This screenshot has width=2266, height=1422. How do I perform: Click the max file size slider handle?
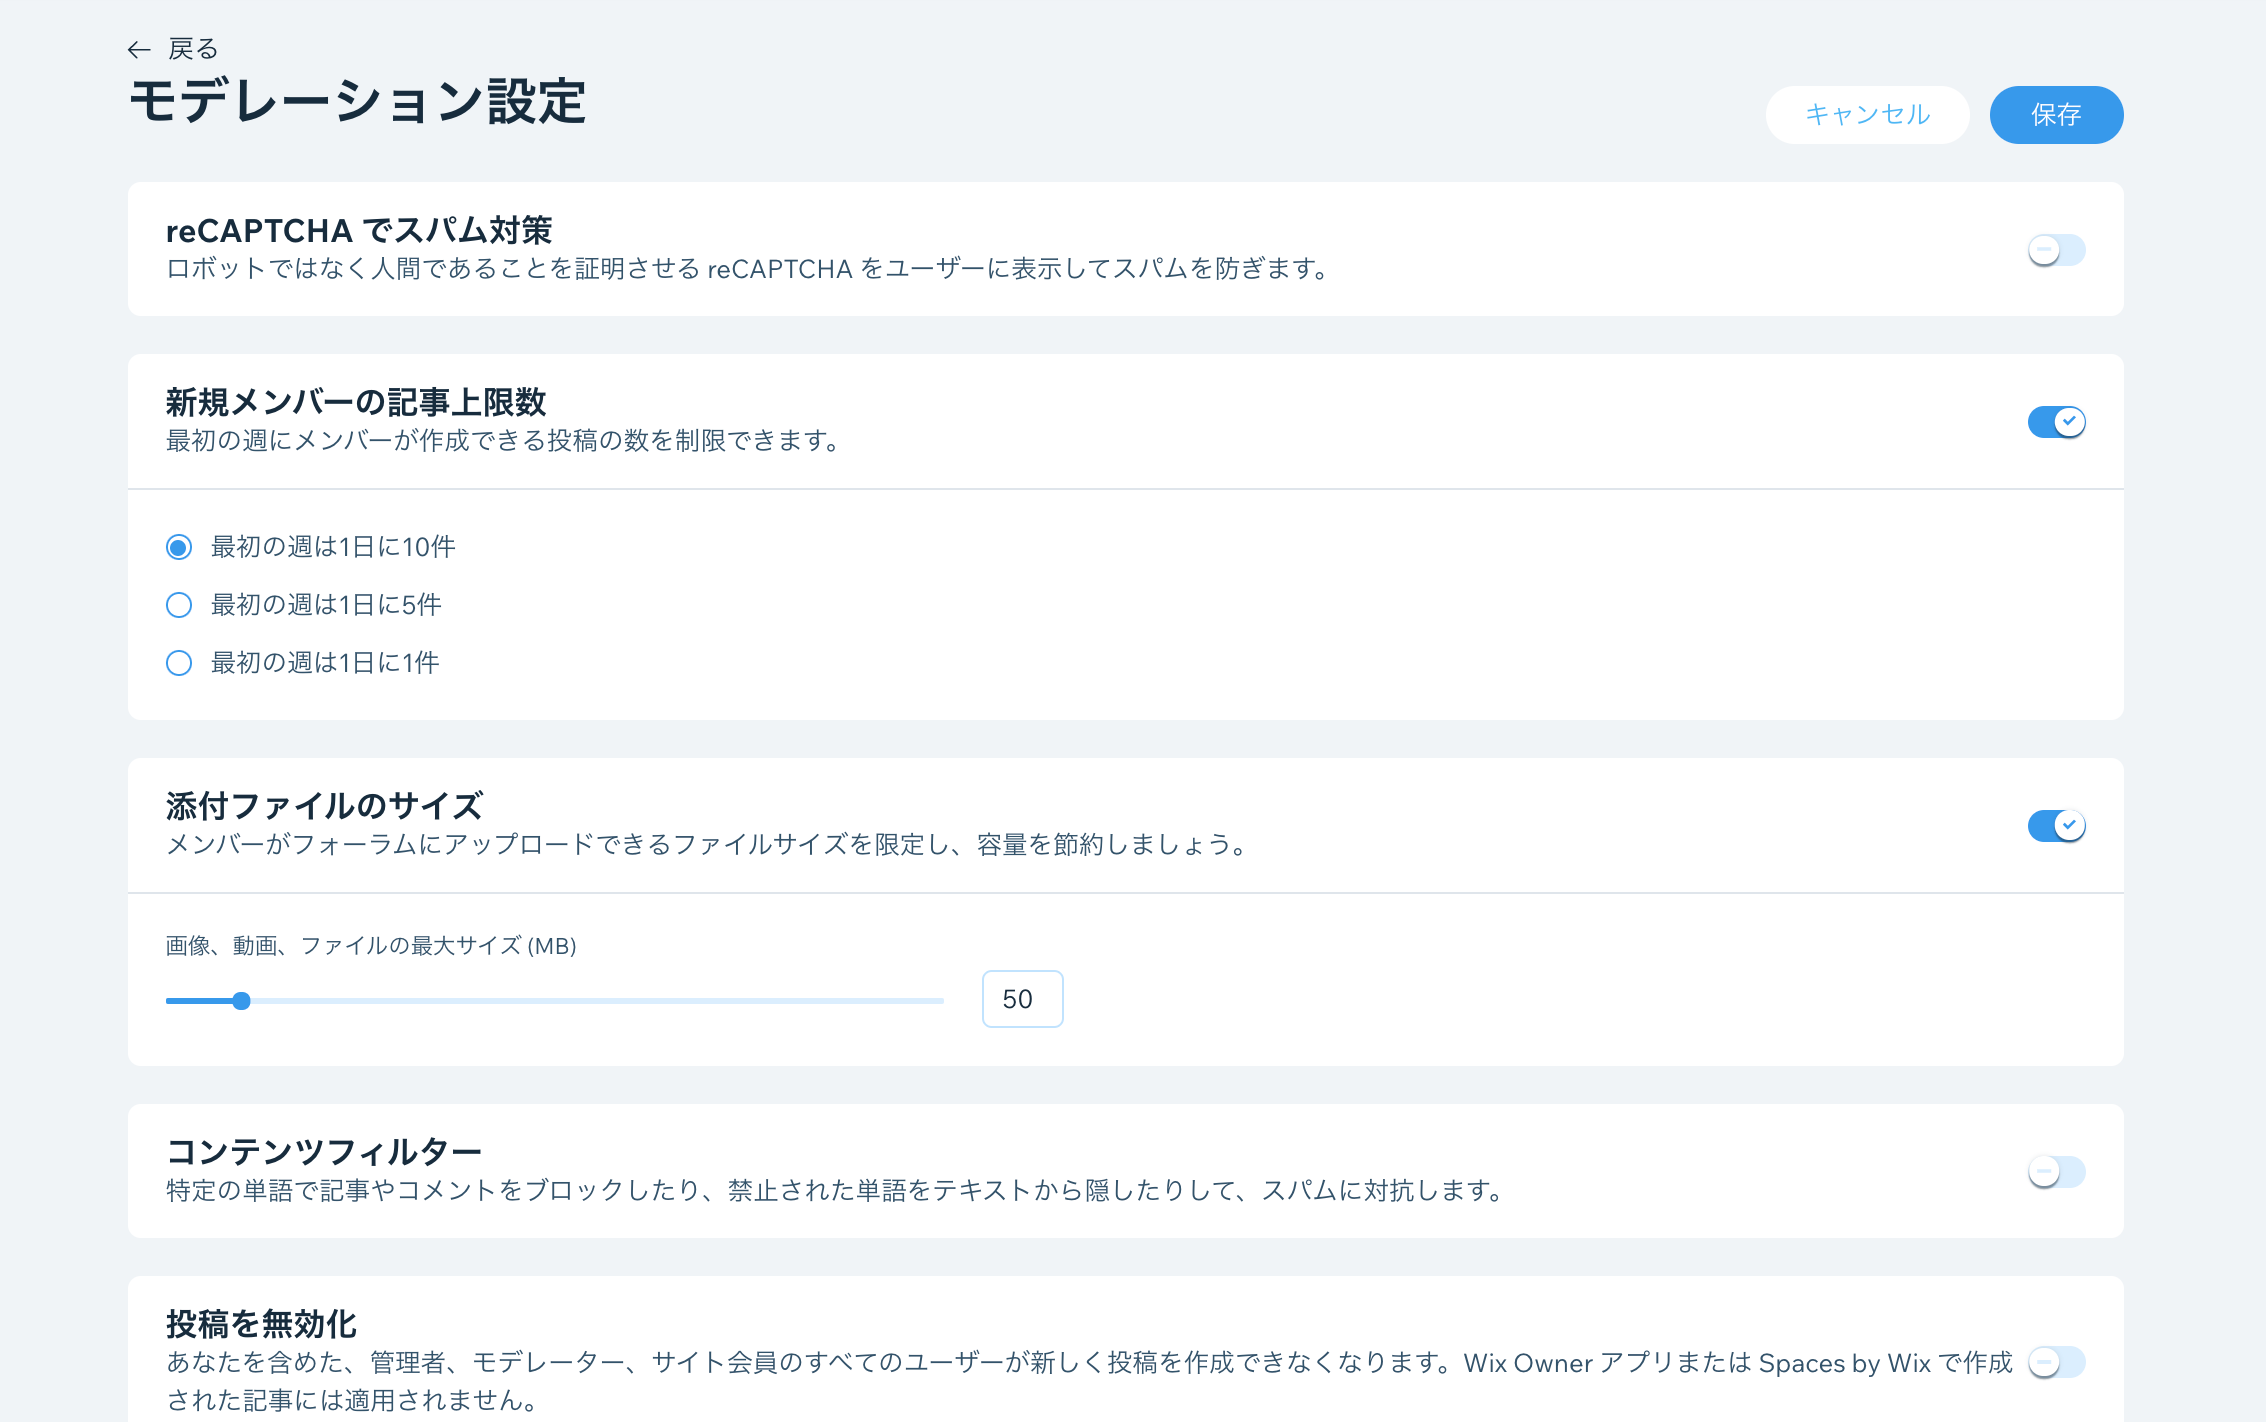point(241,1000)
